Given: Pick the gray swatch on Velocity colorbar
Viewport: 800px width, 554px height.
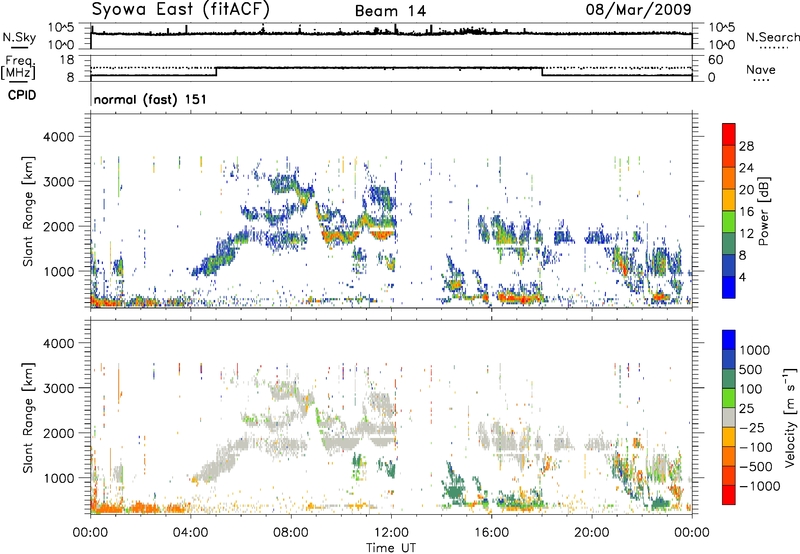Looking at the screenshot, I should (x=729, y=417).
